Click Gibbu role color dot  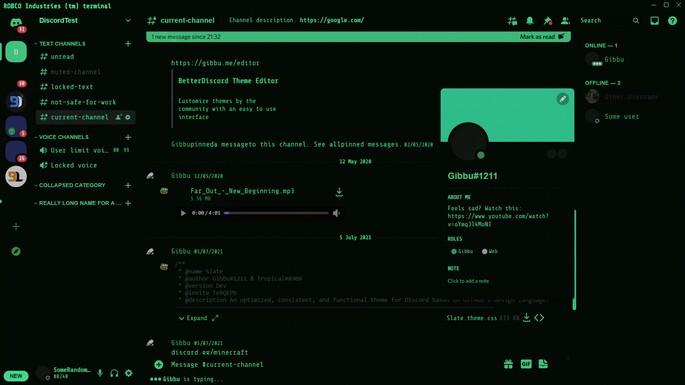pos(453,251)
